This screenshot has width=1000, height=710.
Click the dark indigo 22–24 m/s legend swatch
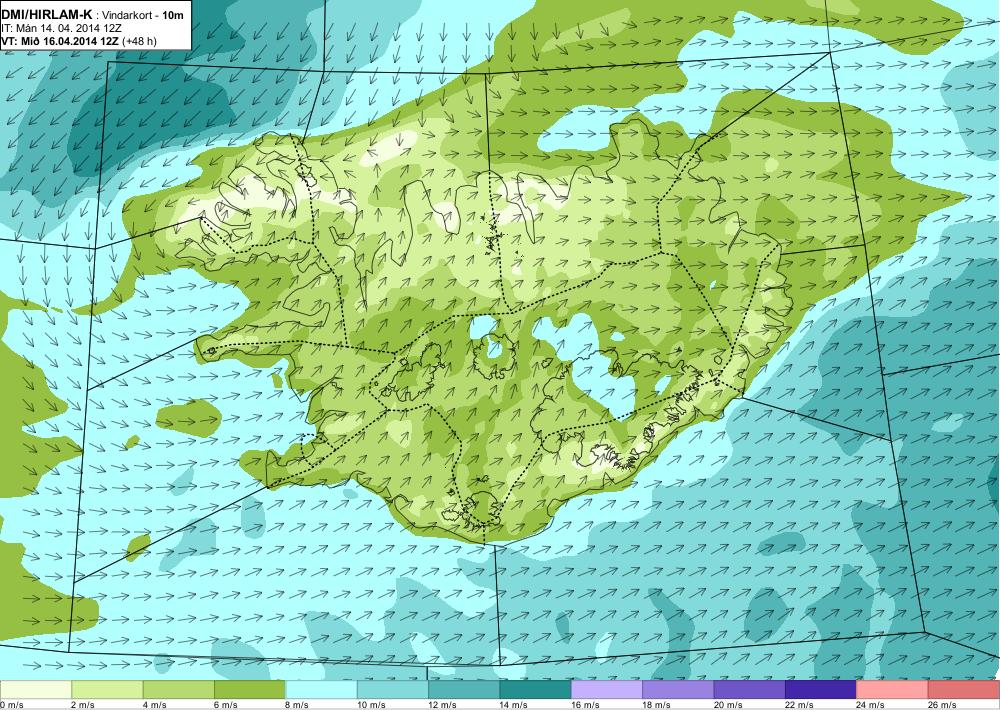pos(821,690)
